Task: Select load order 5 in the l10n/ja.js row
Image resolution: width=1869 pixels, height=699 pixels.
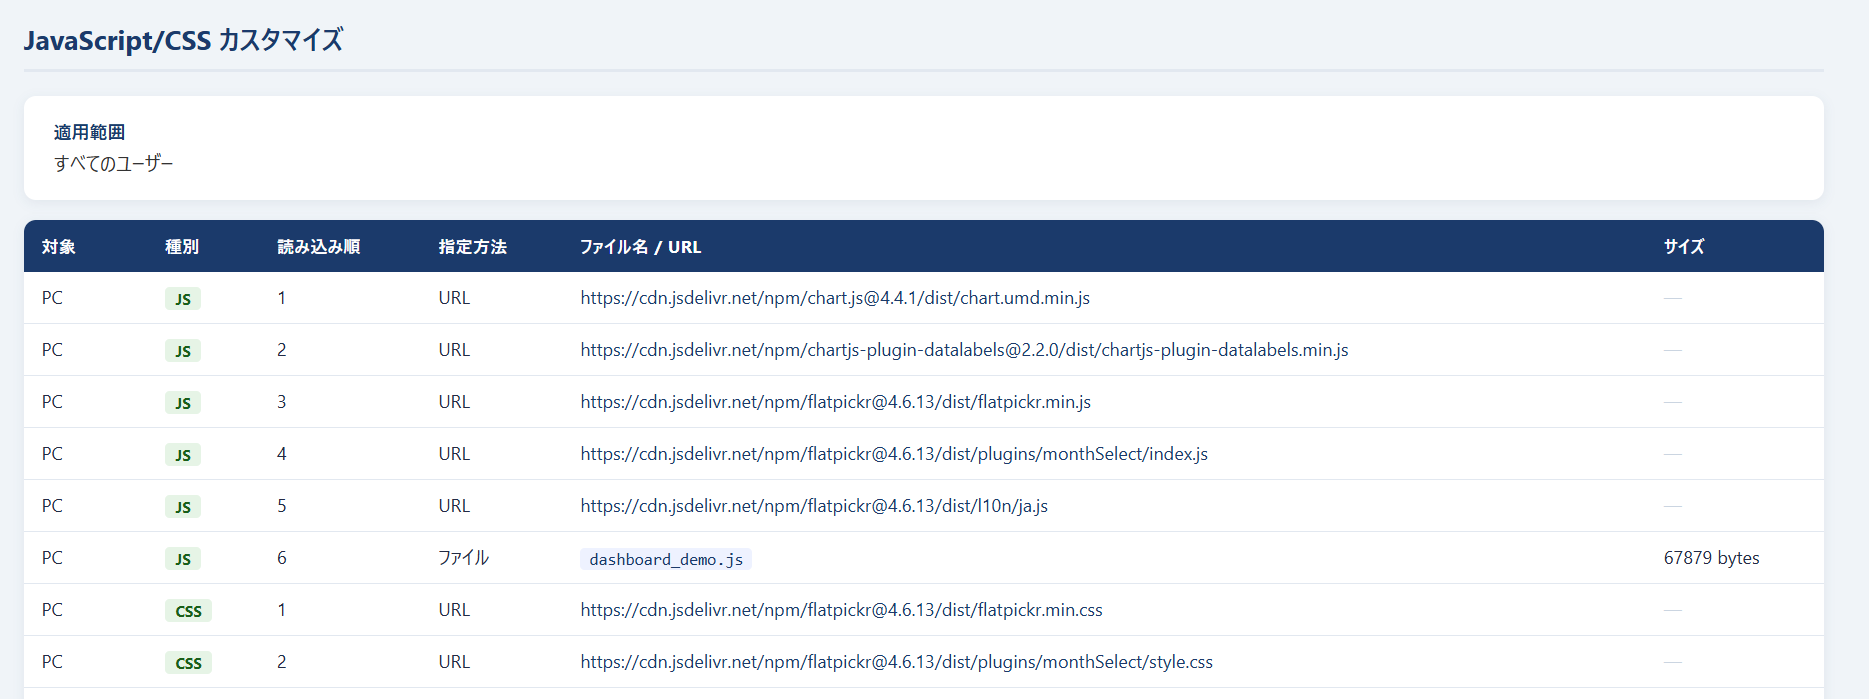Action: 282,506
